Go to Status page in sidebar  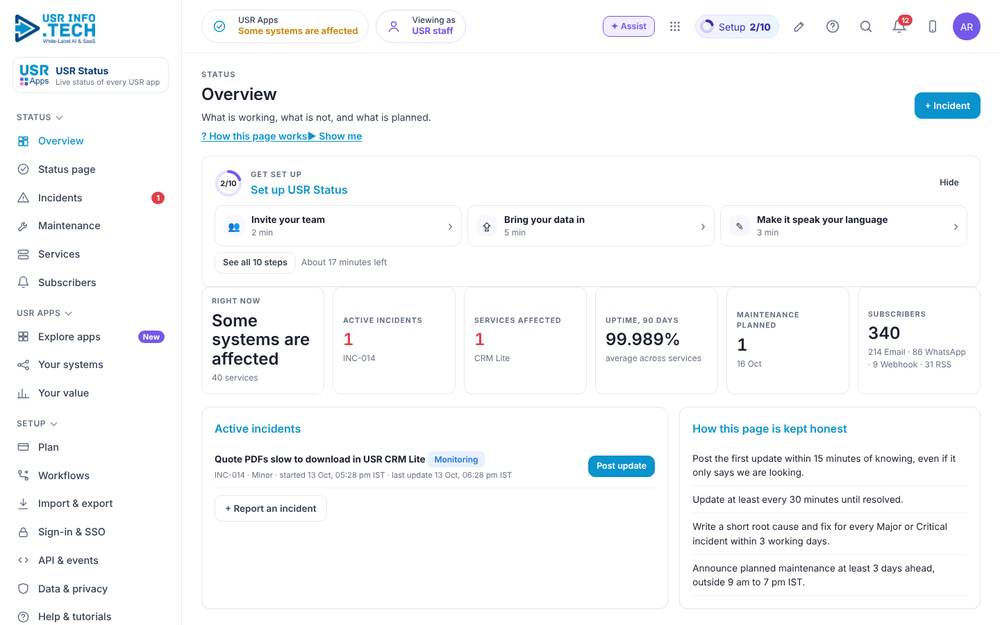click(90, 169)
